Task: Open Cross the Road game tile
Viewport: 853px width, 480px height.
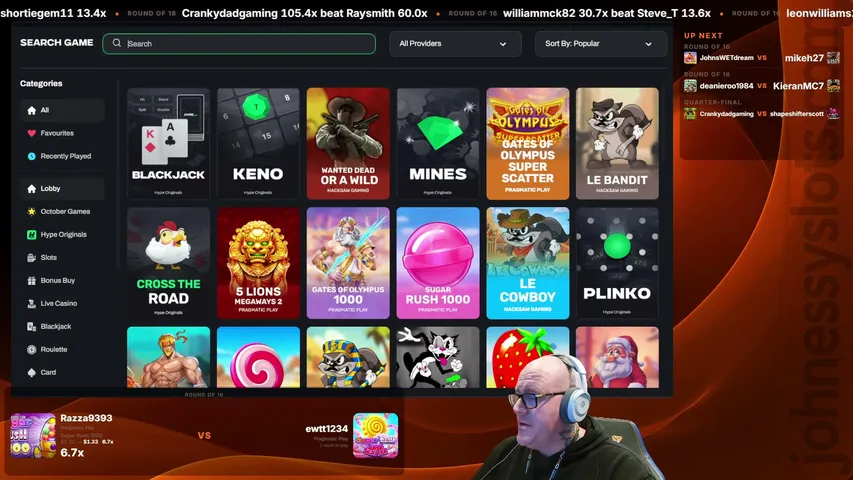Action: coord(168,263)
